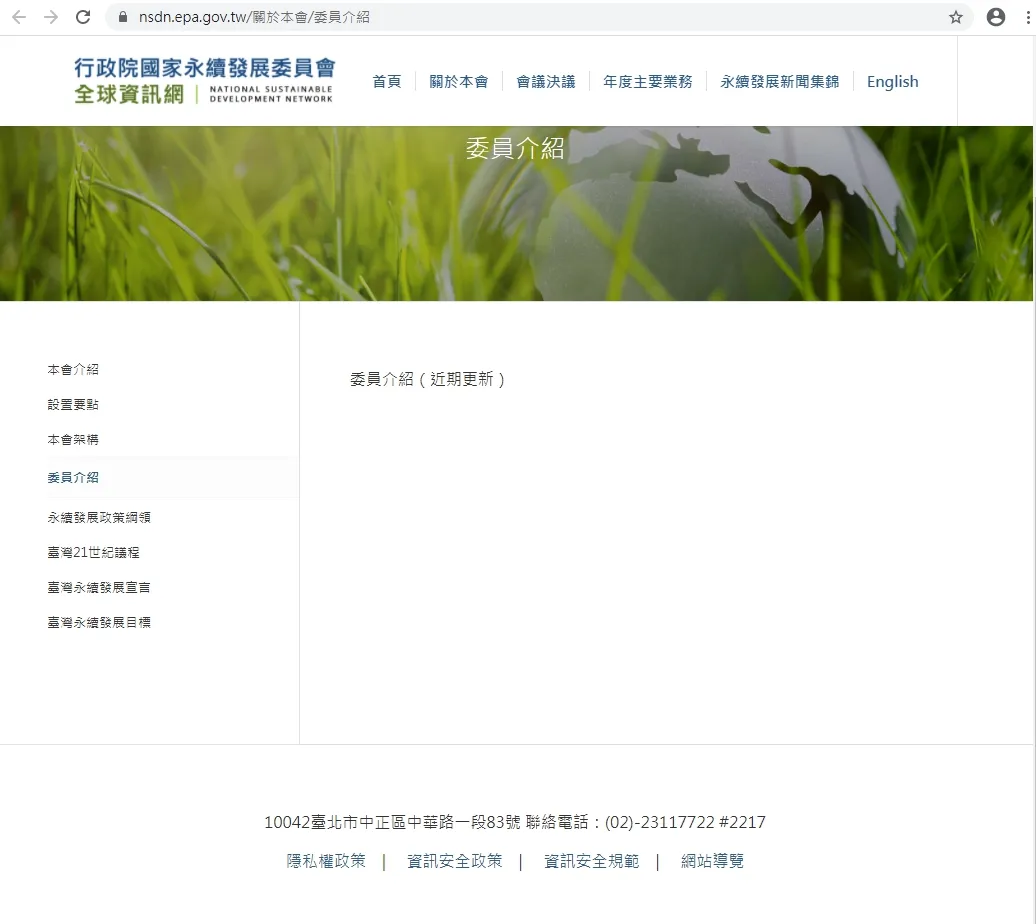This screenshot has height=924, width=1036.
Task: Select 本會架構 in the sidebar
Action: click(x=73, y=440)
